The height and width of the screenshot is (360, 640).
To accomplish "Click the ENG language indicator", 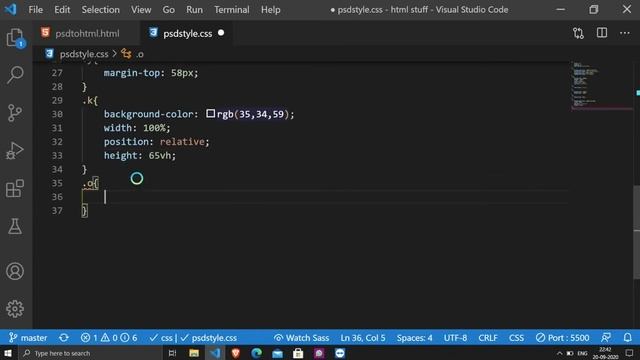I will click(582, 353).
